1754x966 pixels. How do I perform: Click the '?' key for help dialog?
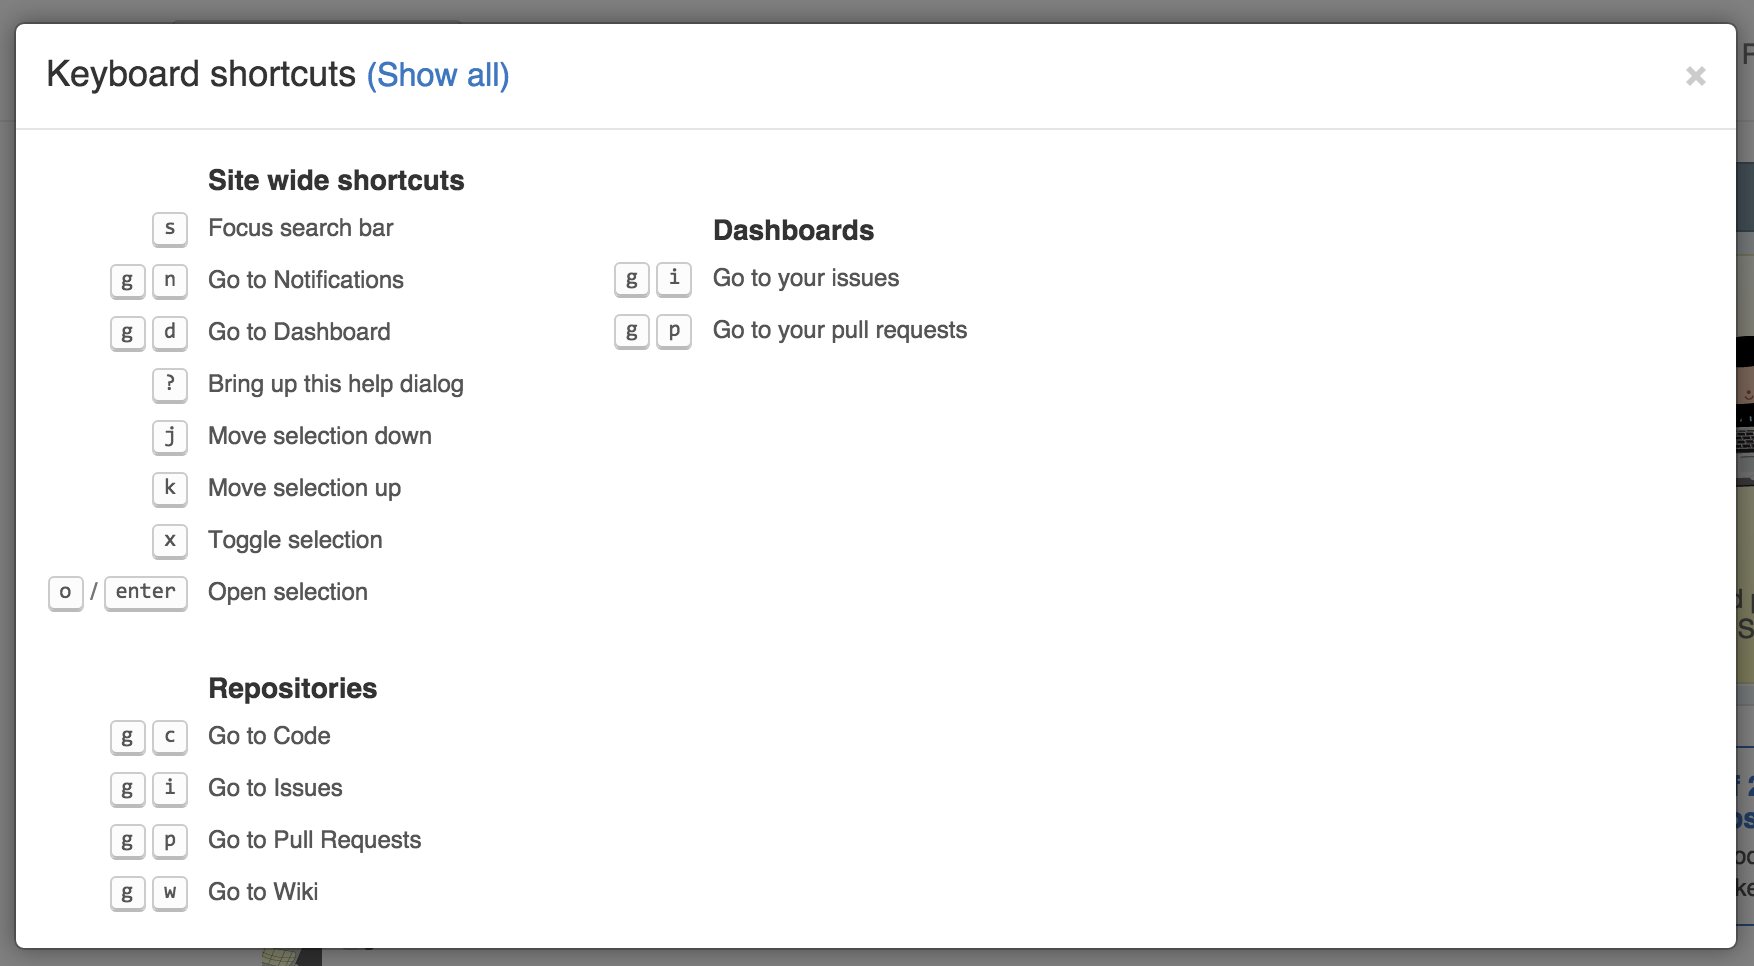(170, 385)
